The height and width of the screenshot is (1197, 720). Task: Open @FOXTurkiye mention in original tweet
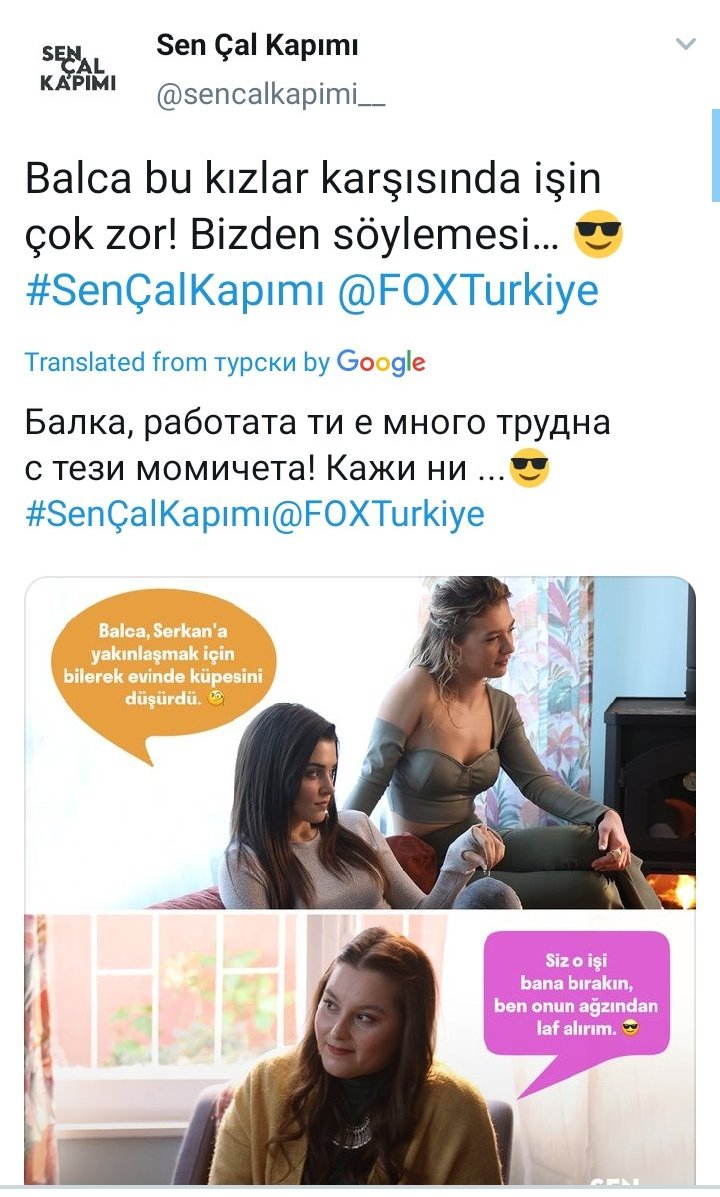pos(467,292)
